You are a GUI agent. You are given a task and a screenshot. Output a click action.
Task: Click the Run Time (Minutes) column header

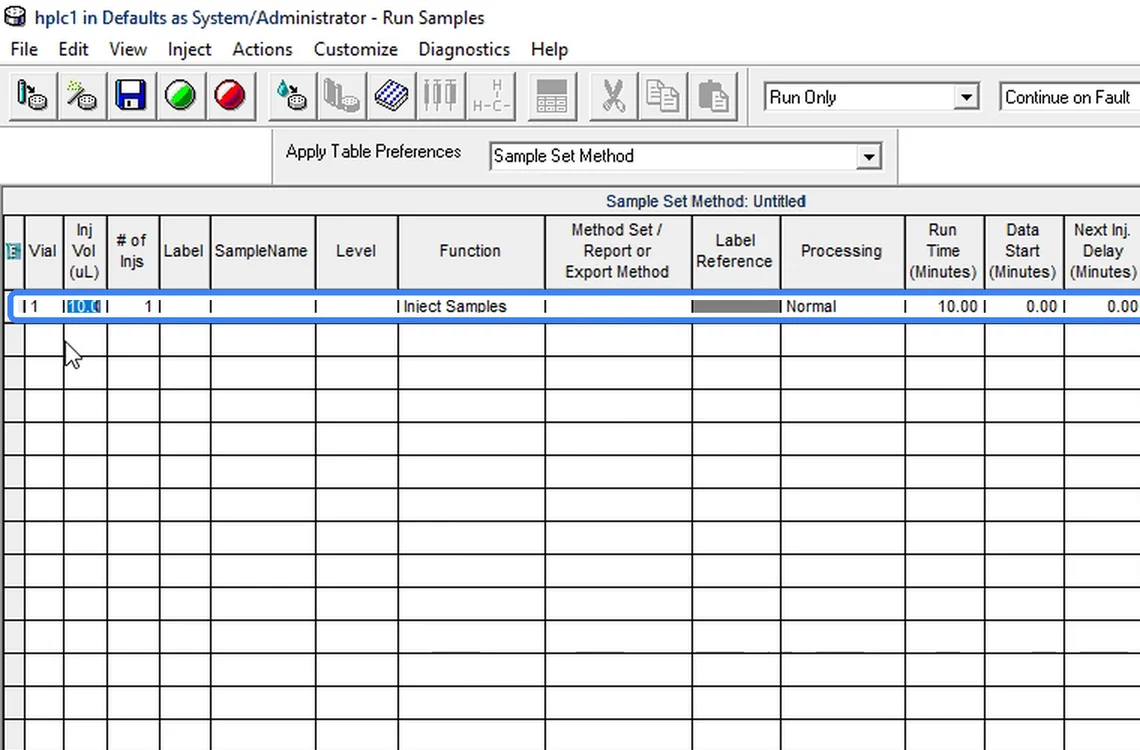tap(944, 251)
